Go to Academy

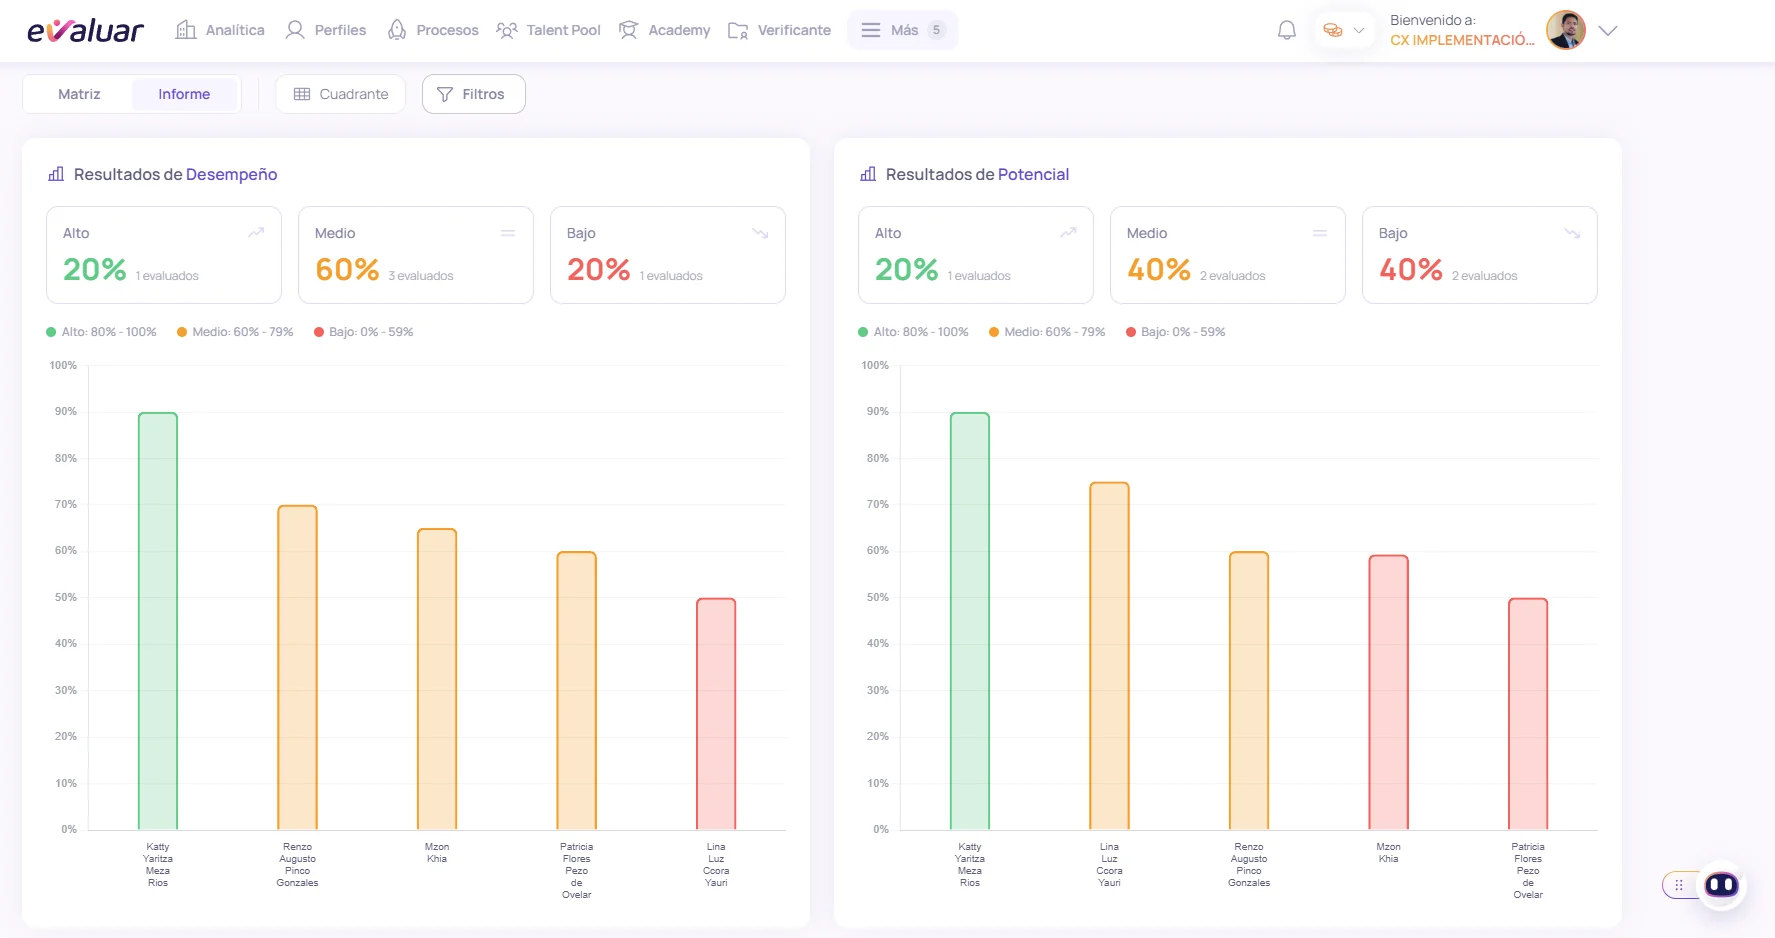tap(664, 30)
